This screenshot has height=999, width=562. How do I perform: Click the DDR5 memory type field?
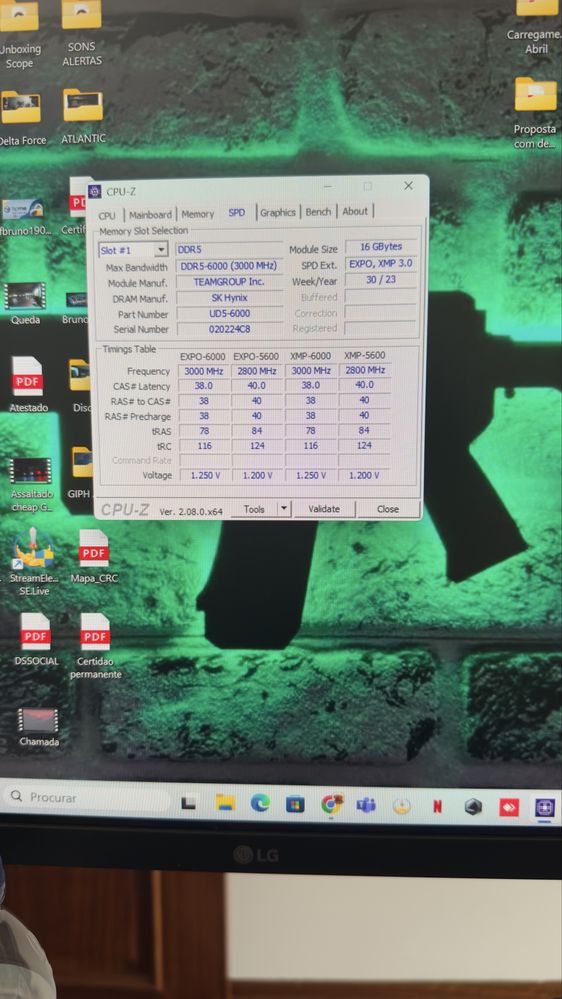[229, 249]
